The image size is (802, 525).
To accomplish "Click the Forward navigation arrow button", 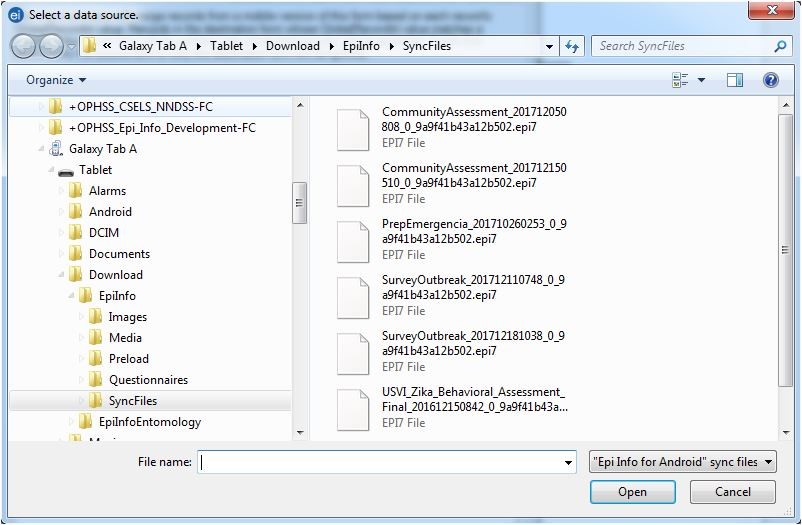I will coord(51,47).
